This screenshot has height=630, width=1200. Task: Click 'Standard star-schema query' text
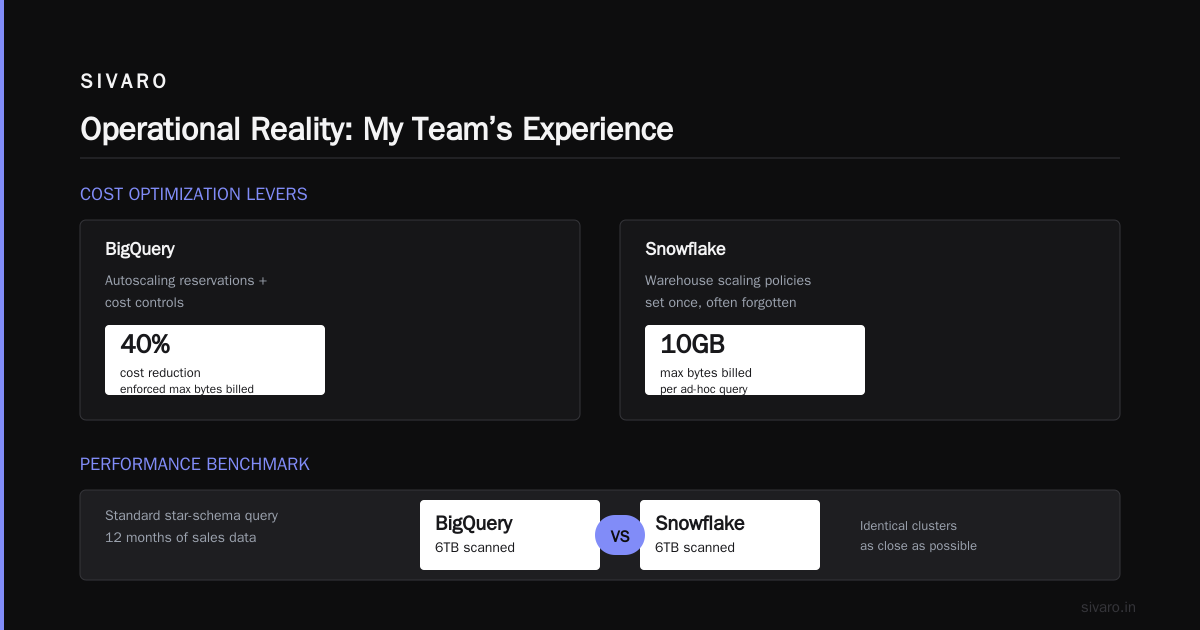(x=192, y=516)
